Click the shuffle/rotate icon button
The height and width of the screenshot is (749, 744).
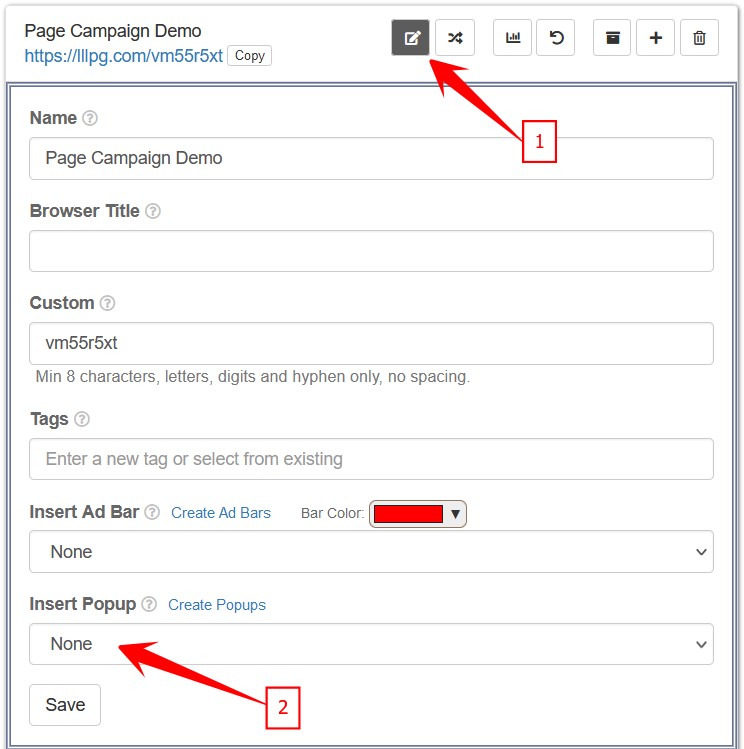[455, 38]
